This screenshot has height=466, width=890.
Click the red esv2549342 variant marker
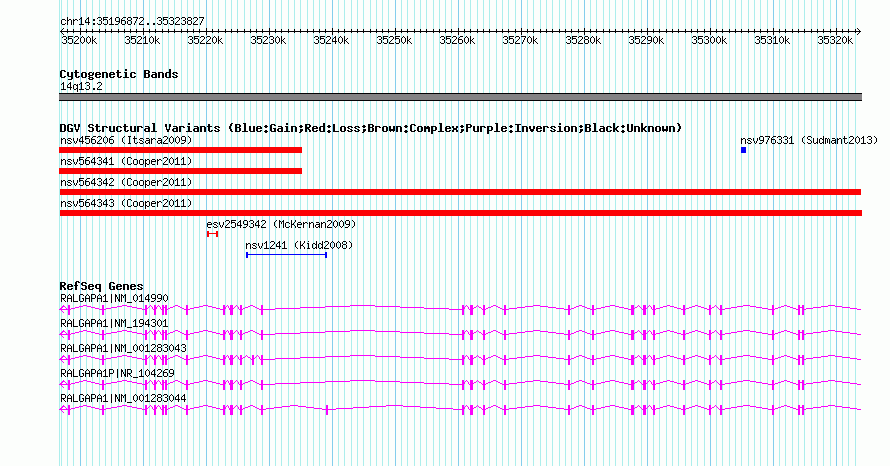click(212, 234)
